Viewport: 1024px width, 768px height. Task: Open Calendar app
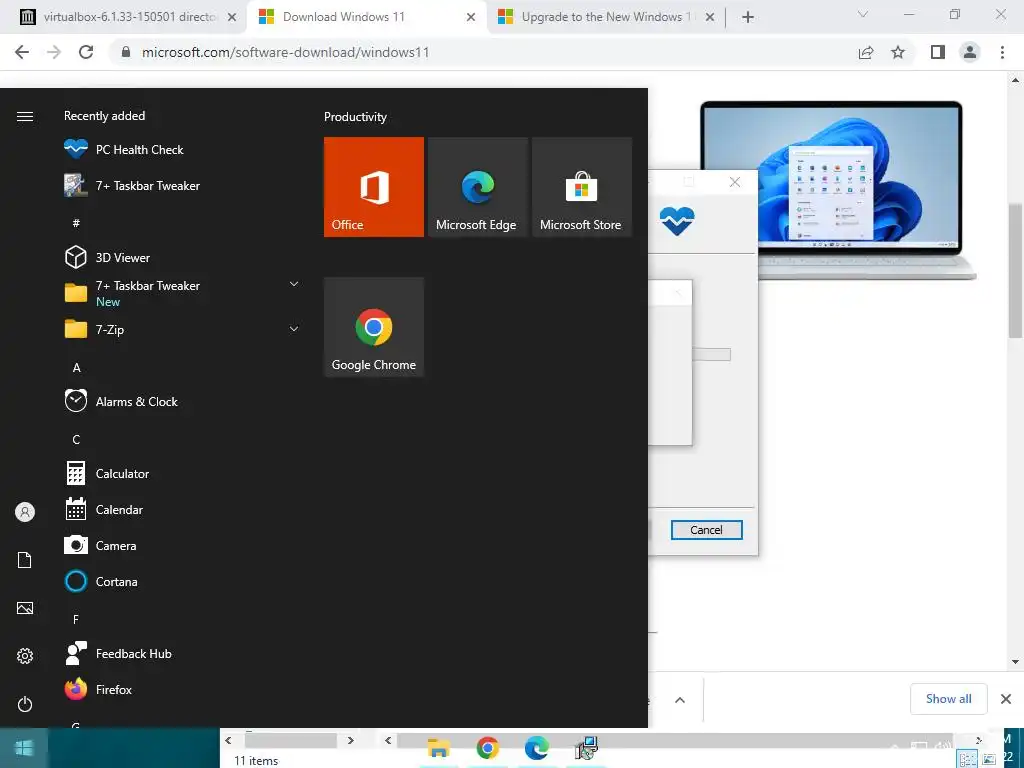[104, 509]
